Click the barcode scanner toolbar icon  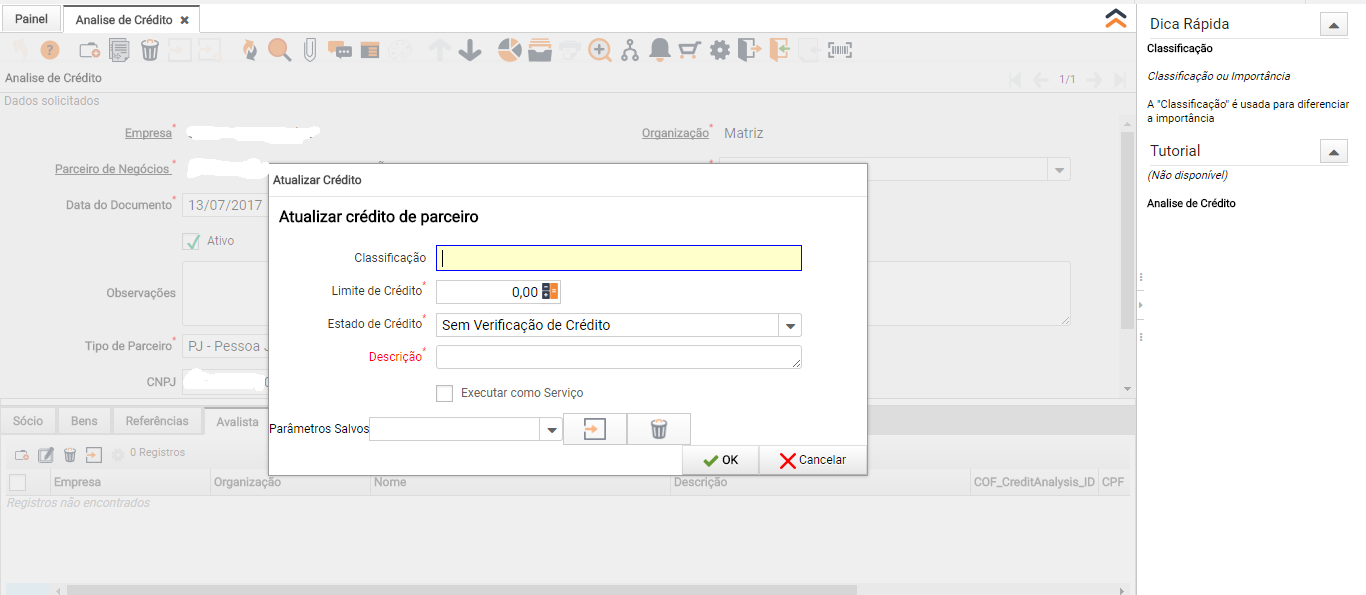pos(841,50)
